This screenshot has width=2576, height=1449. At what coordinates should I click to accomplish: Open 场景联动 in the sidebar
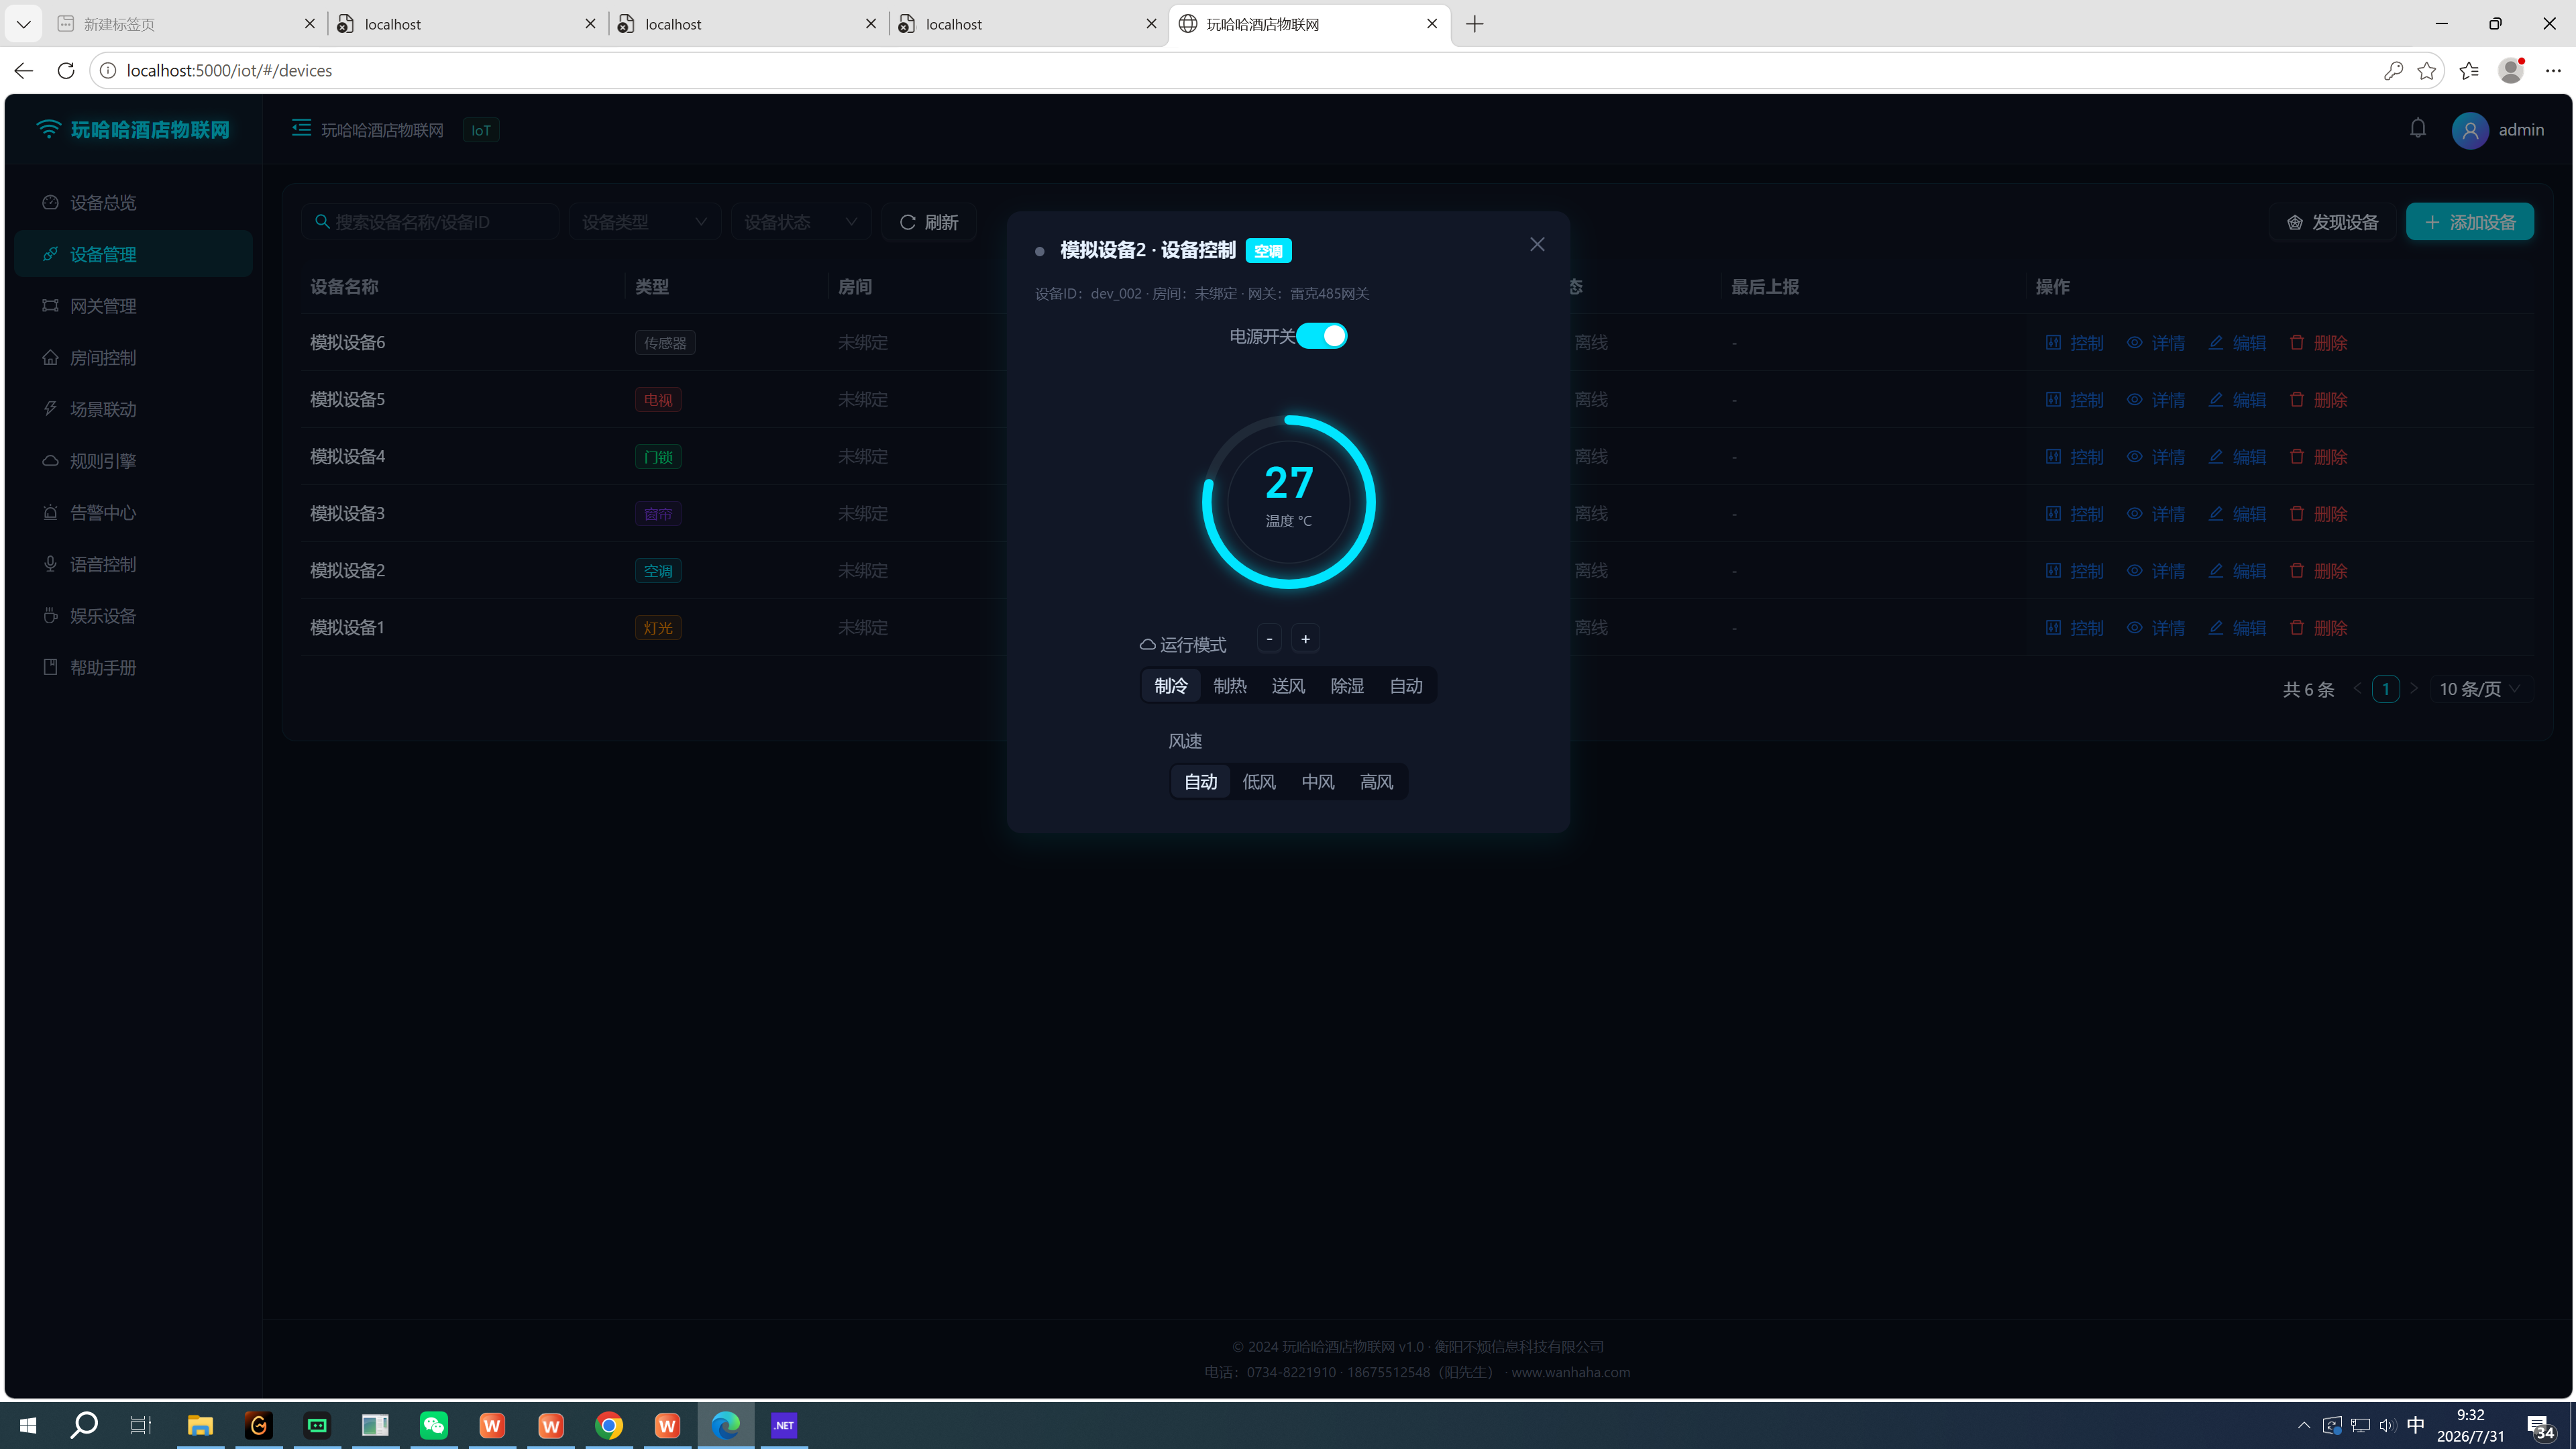click(134, 409)
